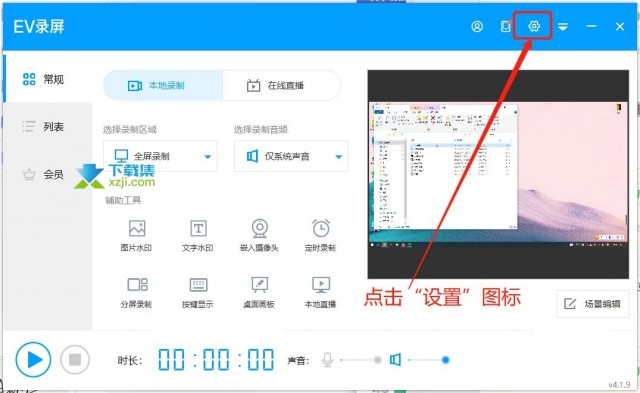Open the 图片水印 tool
The width and height of the screenshot is (640, 393).
[136, 235]
